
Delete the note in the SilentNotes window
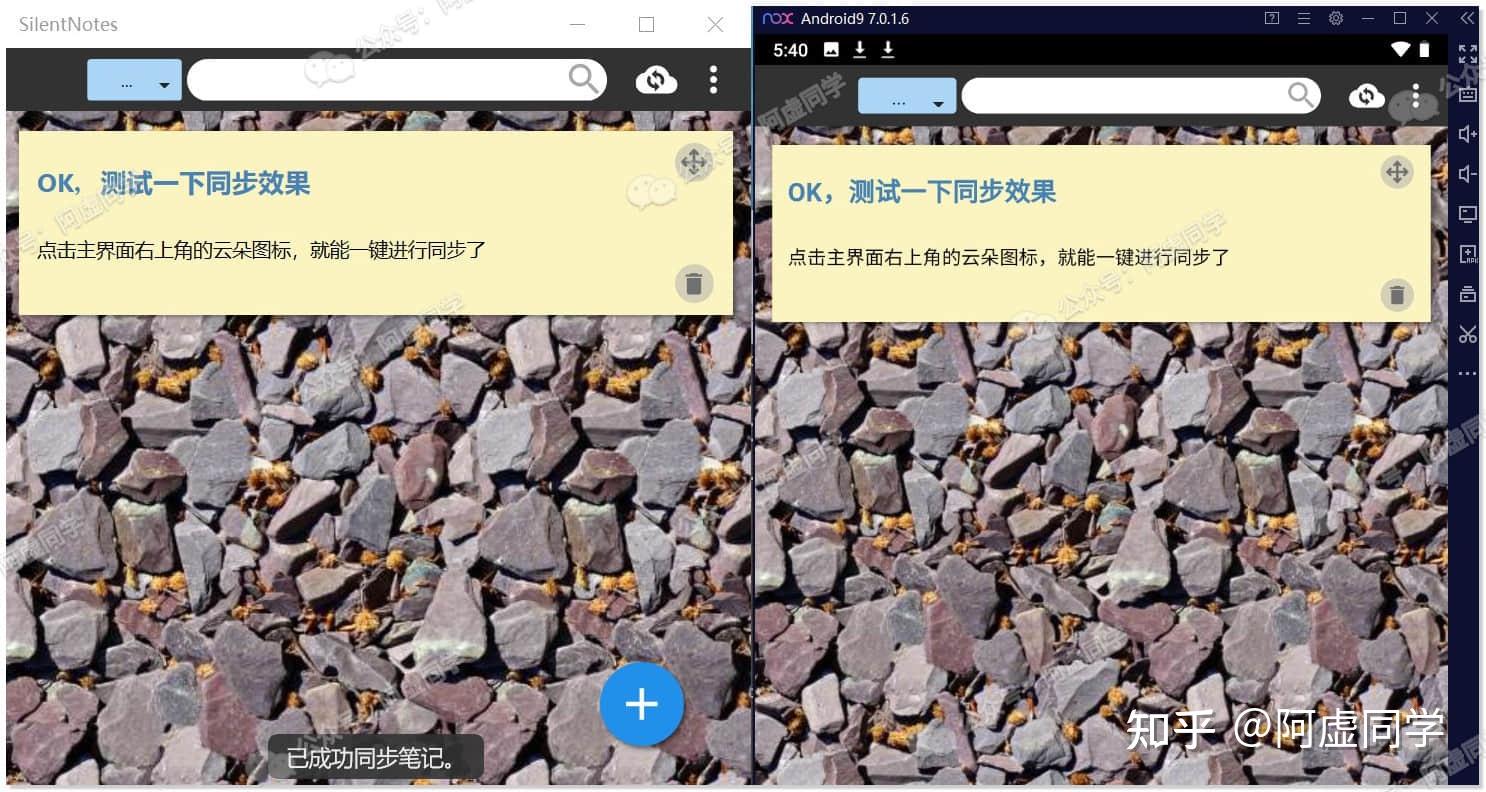pyautogui.click(x=694, y=283)
